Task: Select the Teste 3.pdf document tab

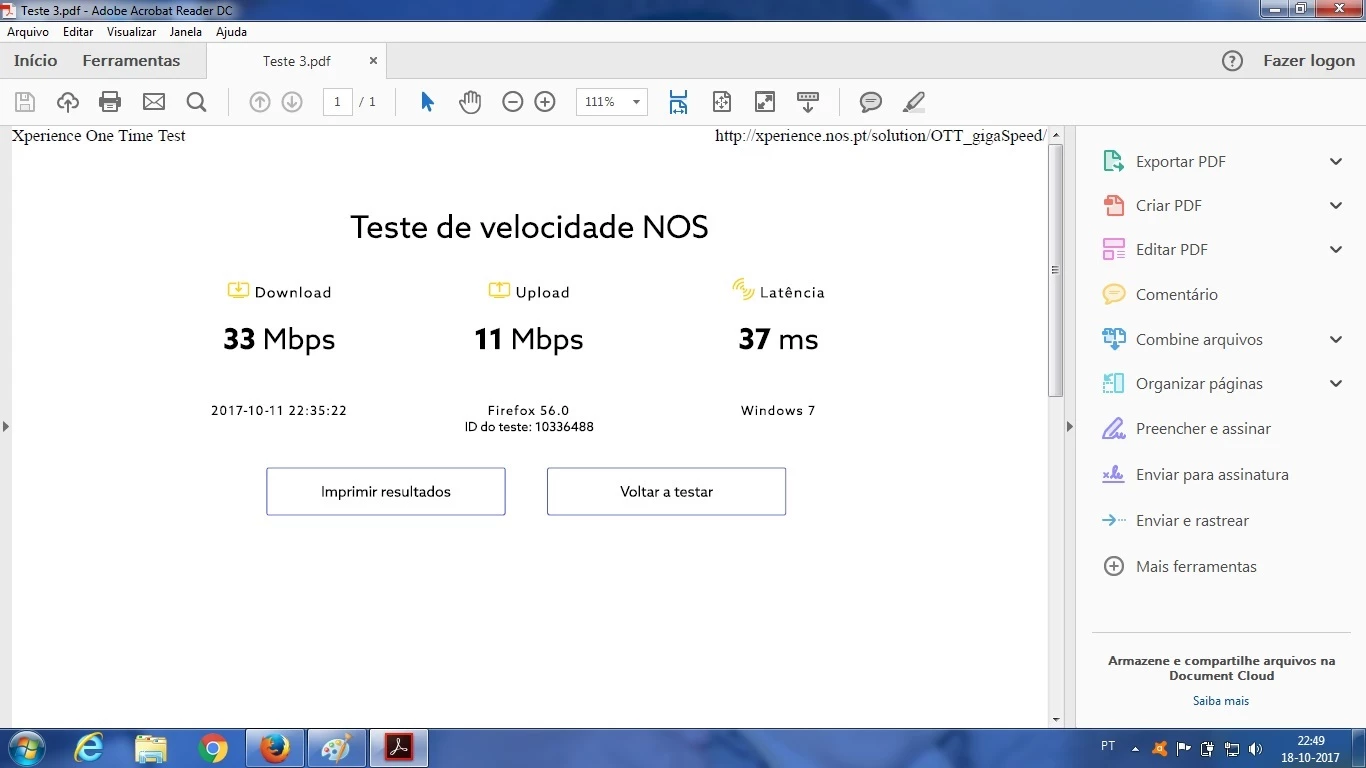Action: (x=296, y=61)
